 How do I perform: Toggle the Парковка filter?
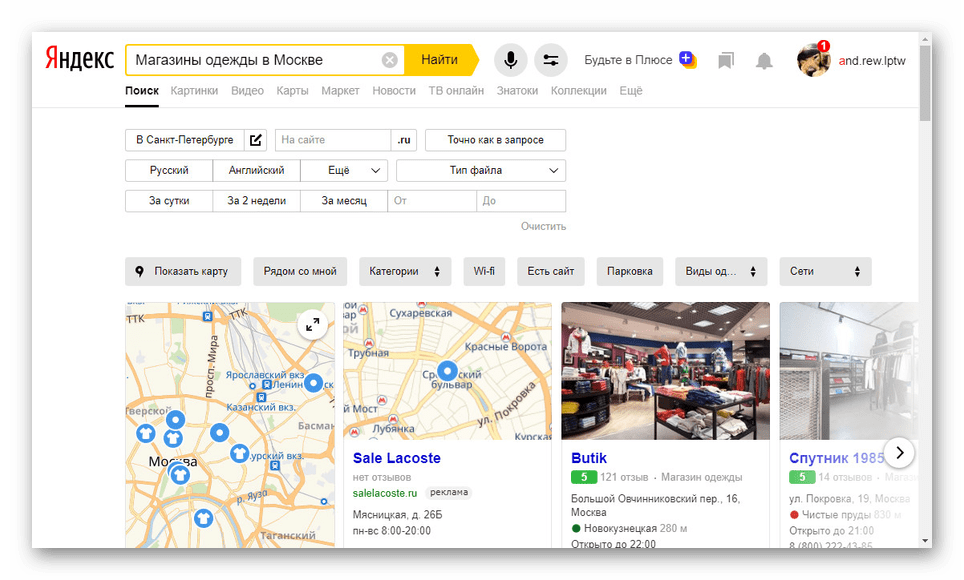(630, 271)
